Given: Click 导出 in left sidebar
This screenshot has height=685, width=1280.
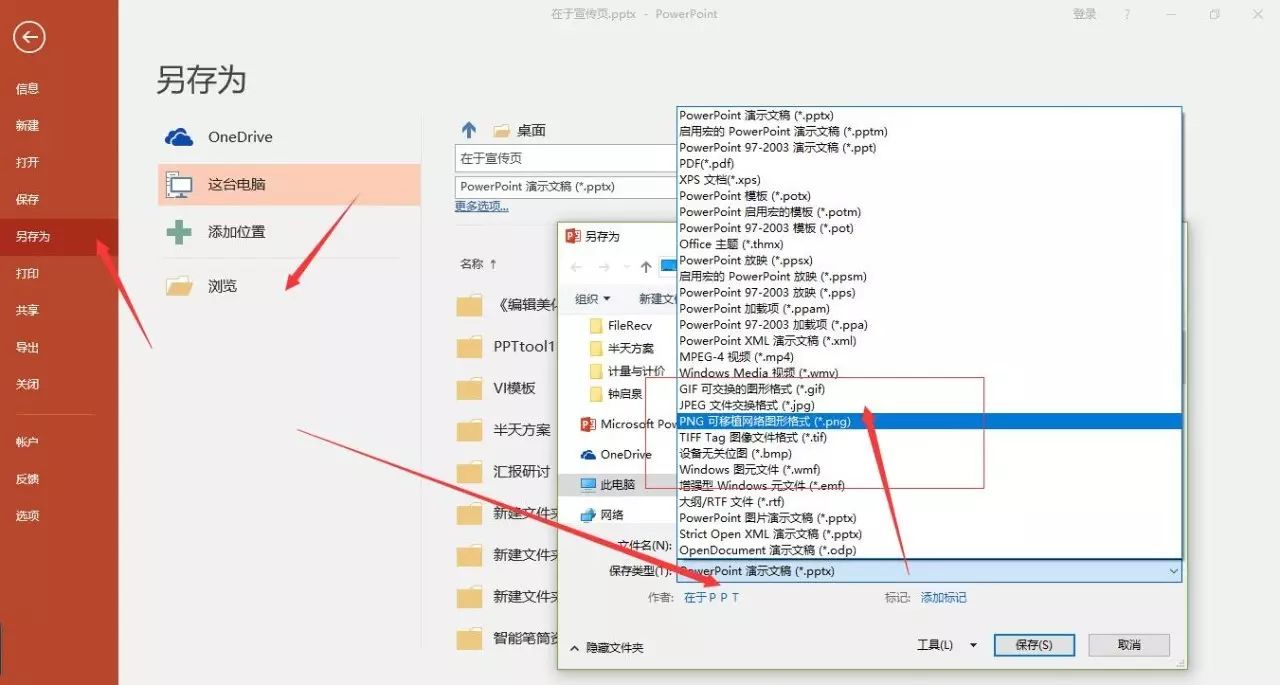Looking at the screenshot, I should point(28,347).
